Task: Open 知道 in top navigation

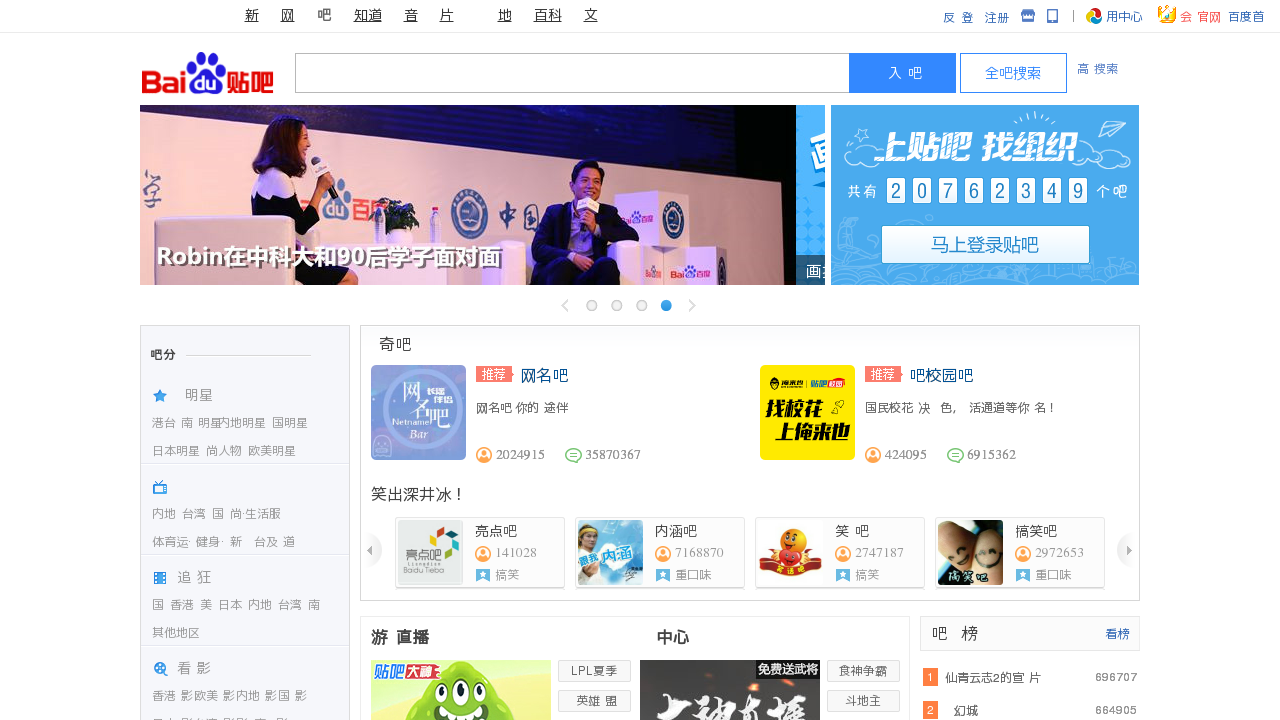Action: tap(368, 15)
